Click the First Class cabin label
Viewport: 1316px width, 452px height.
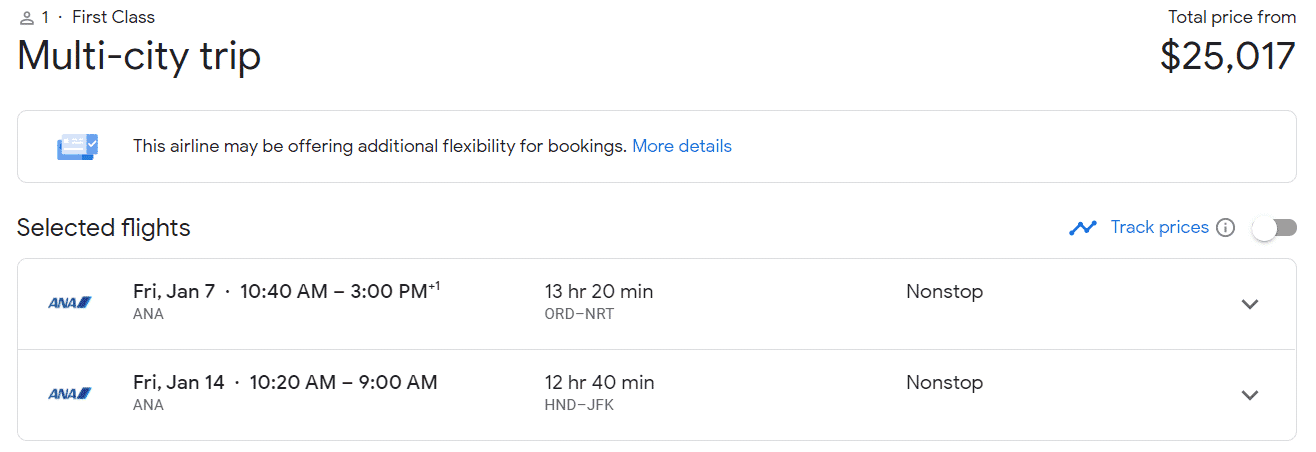coord(113,17)
